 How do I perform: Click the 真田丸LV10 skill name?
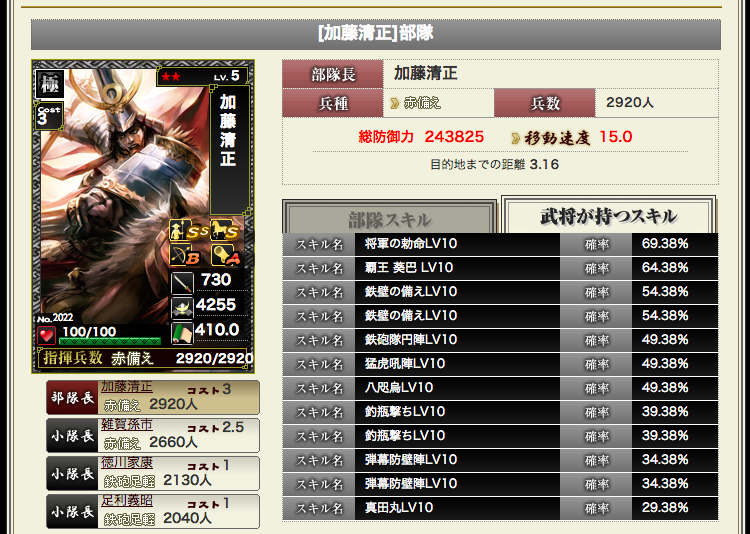(399, 508)
